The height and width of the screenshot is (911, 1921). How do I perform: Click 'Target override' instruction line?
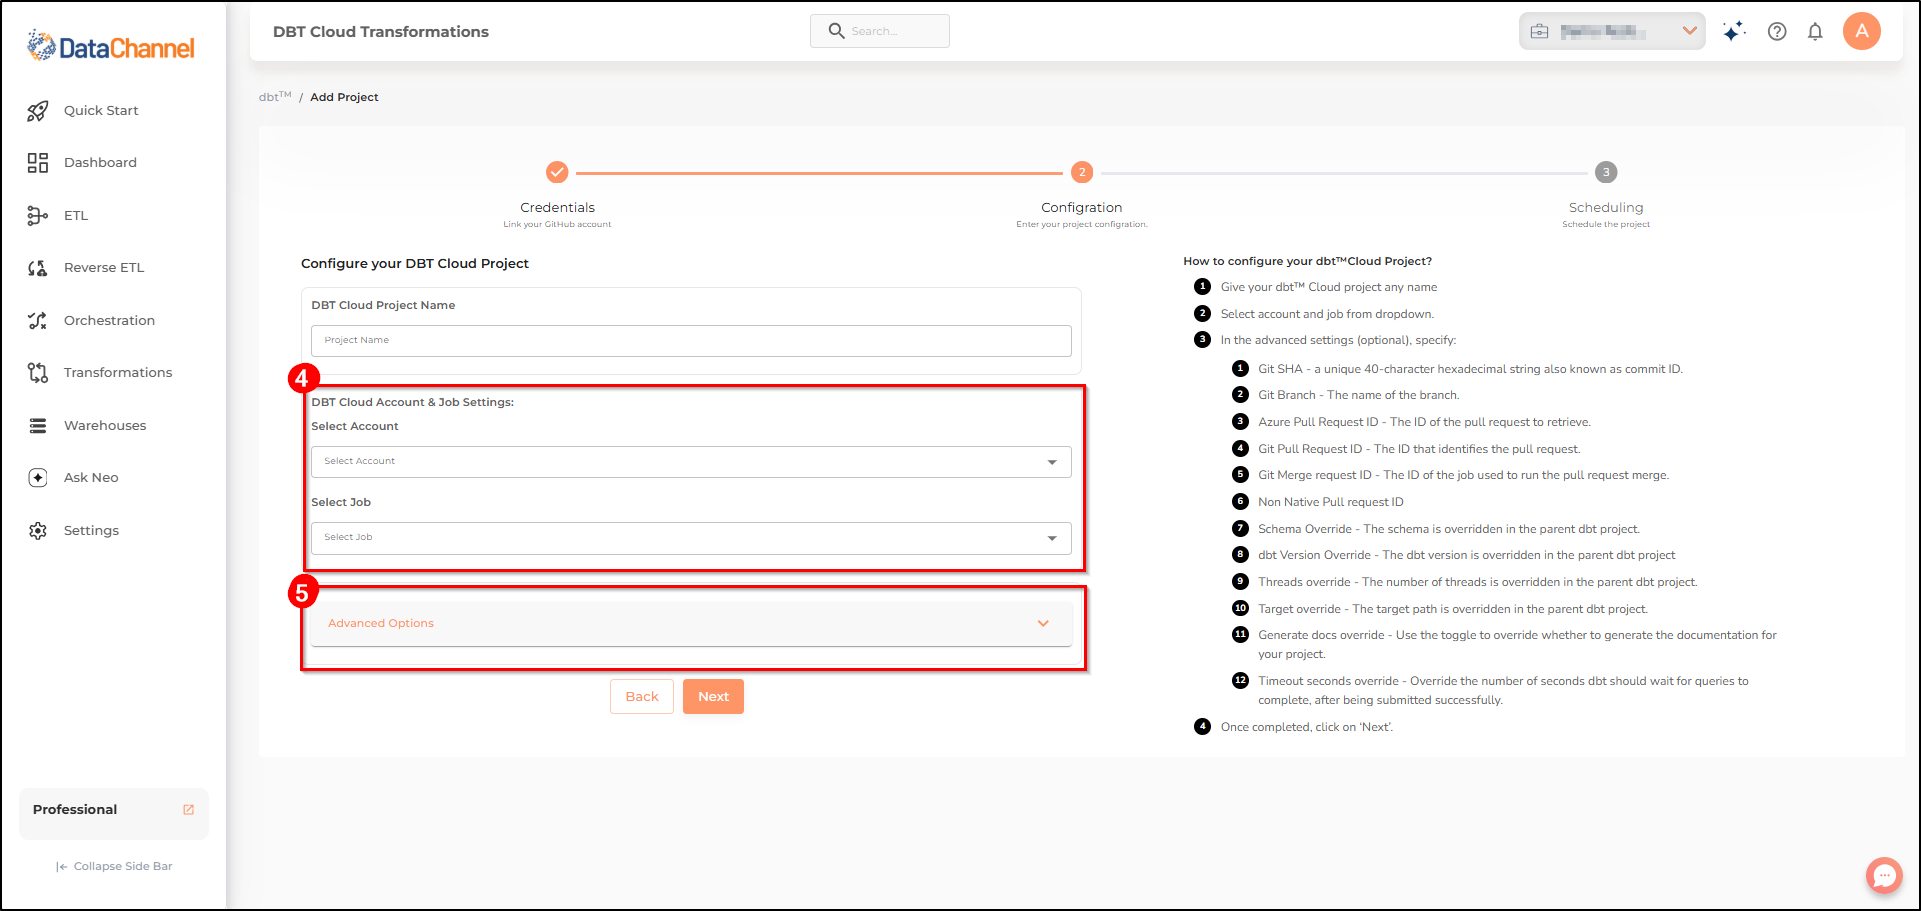point(1453,609)
